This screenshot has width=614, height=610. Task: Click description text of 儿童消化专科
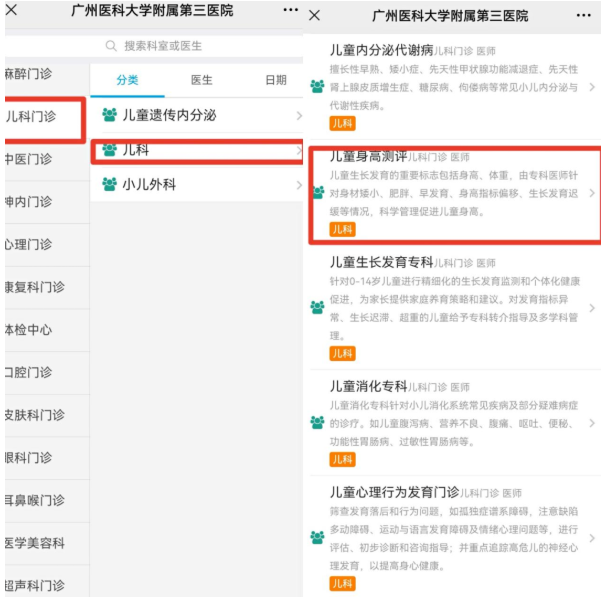click(454, 424)
